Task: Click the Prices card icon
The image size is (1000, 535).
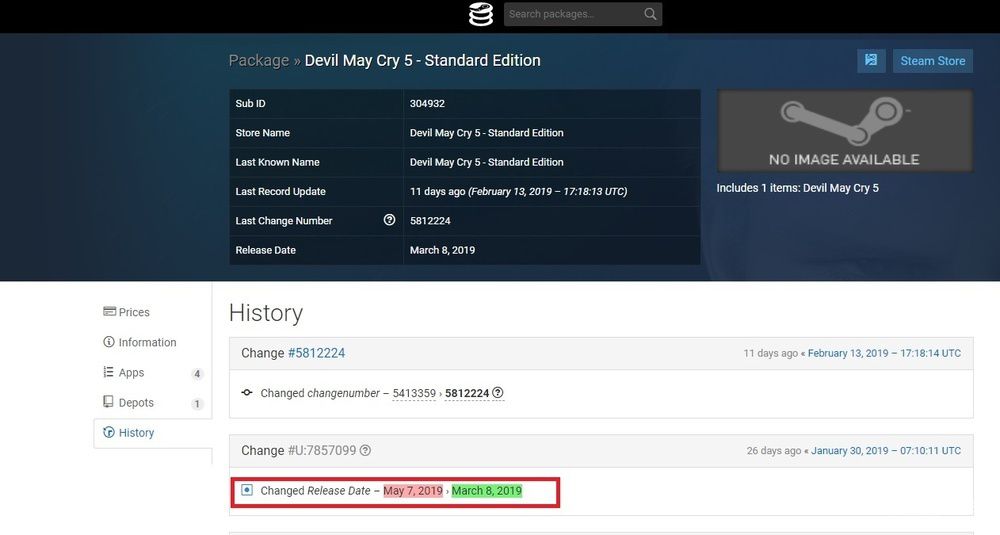Action: [x=109, y=312]
